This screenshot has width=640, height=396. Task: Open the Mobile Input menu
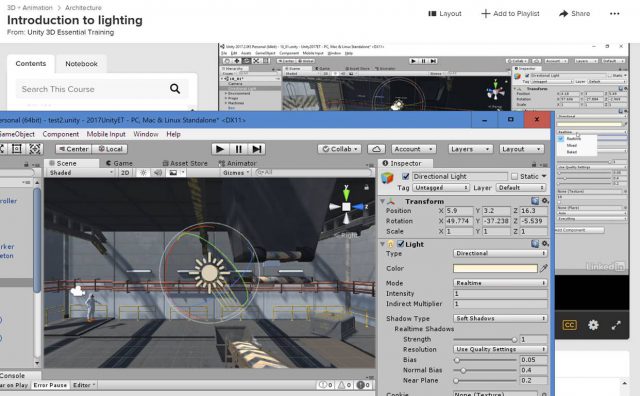[106, 134]
